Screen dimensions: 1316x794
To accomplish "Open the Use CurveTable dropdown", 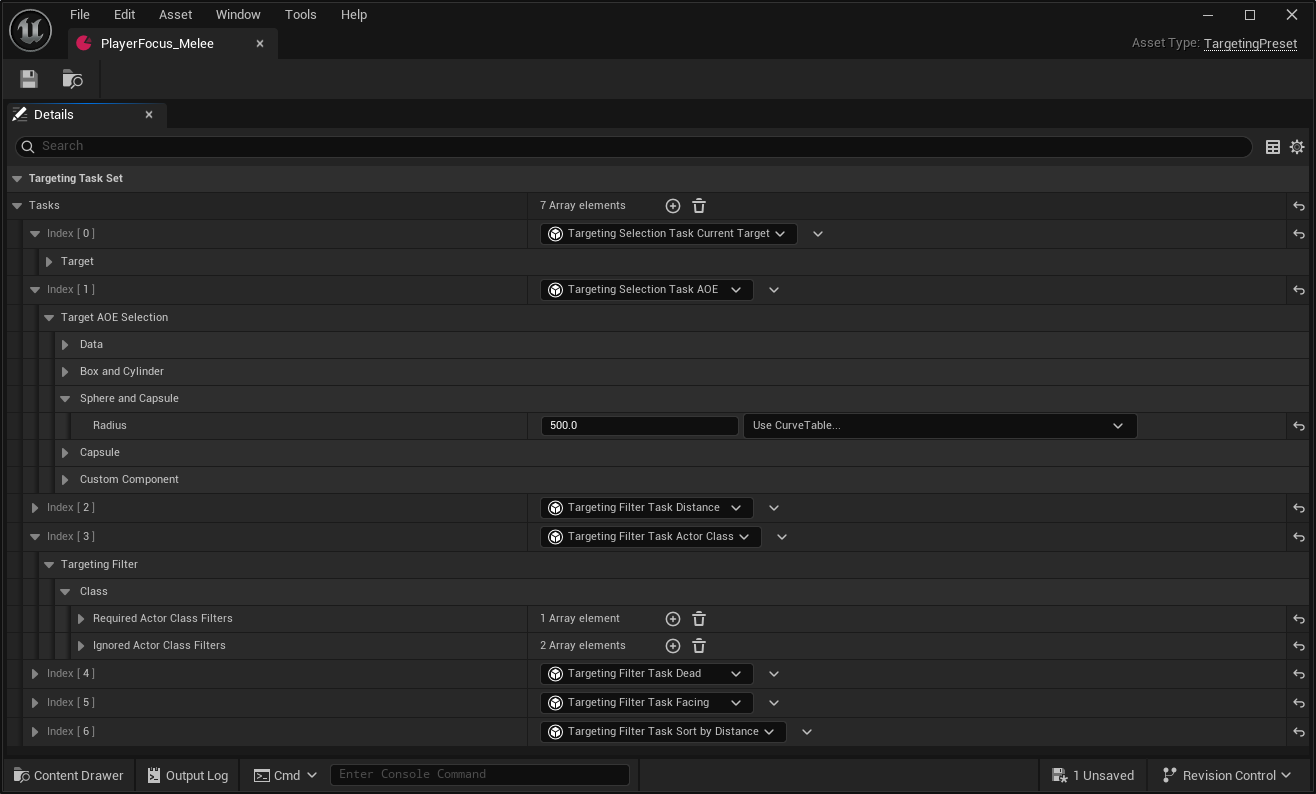I will pos(939,426).
